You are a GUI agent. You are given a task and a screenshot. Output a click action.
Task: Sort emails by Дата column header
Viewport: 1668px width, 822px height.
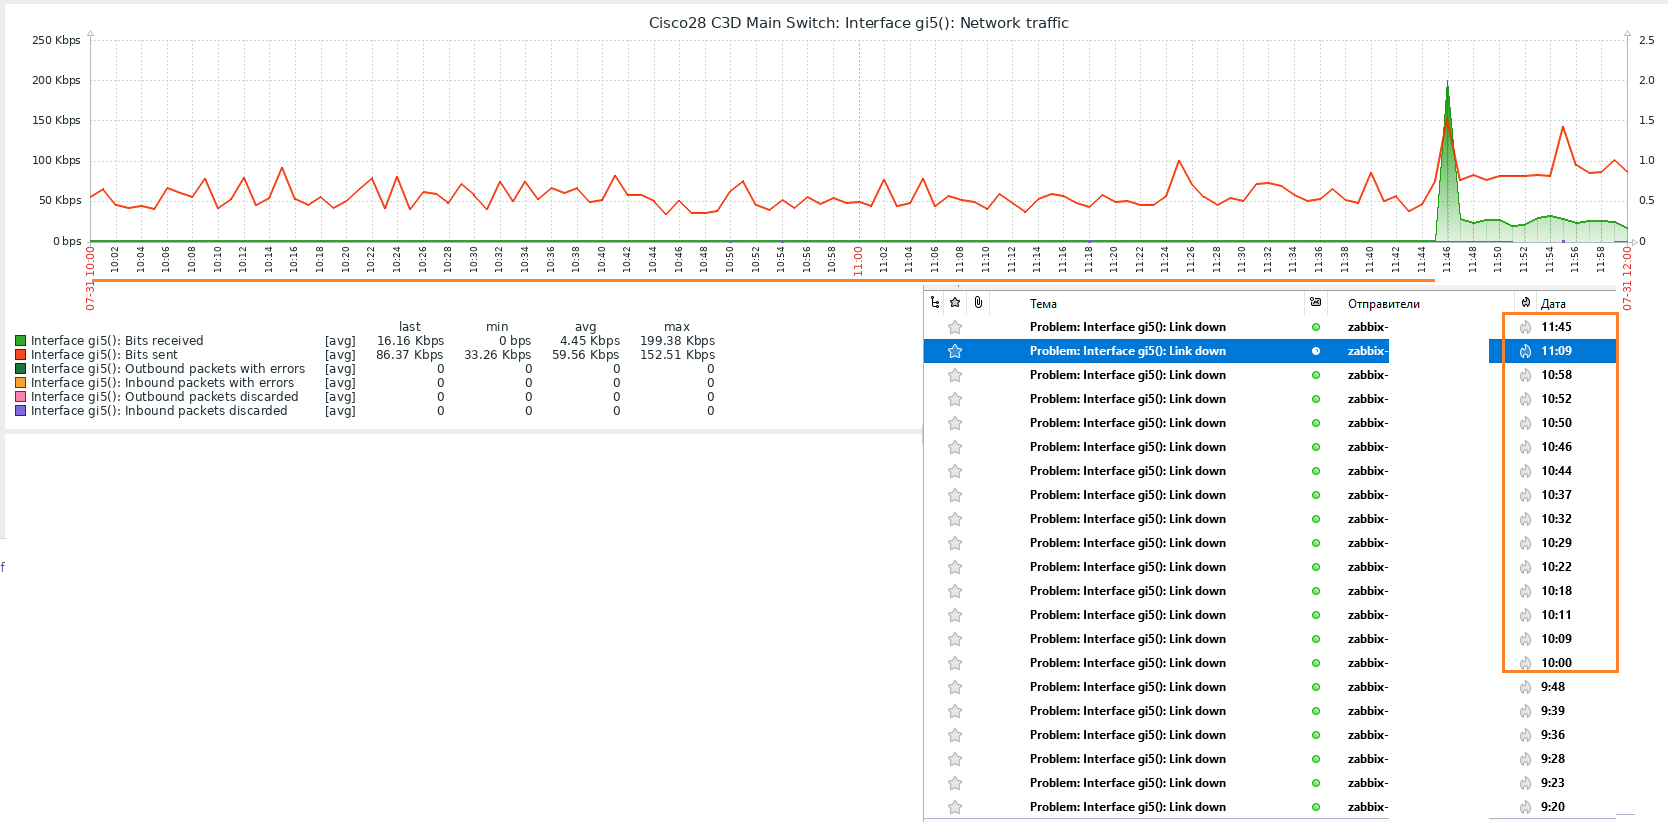(1553, 304)
